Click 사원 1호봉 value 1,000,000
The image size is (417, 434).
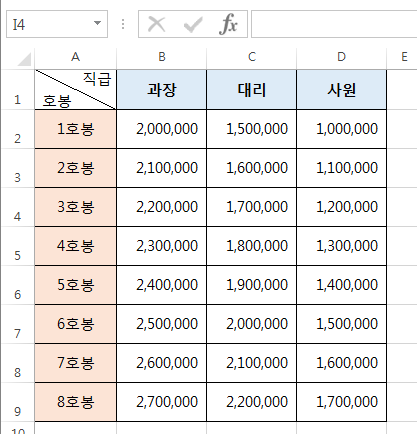pos(342,129)
